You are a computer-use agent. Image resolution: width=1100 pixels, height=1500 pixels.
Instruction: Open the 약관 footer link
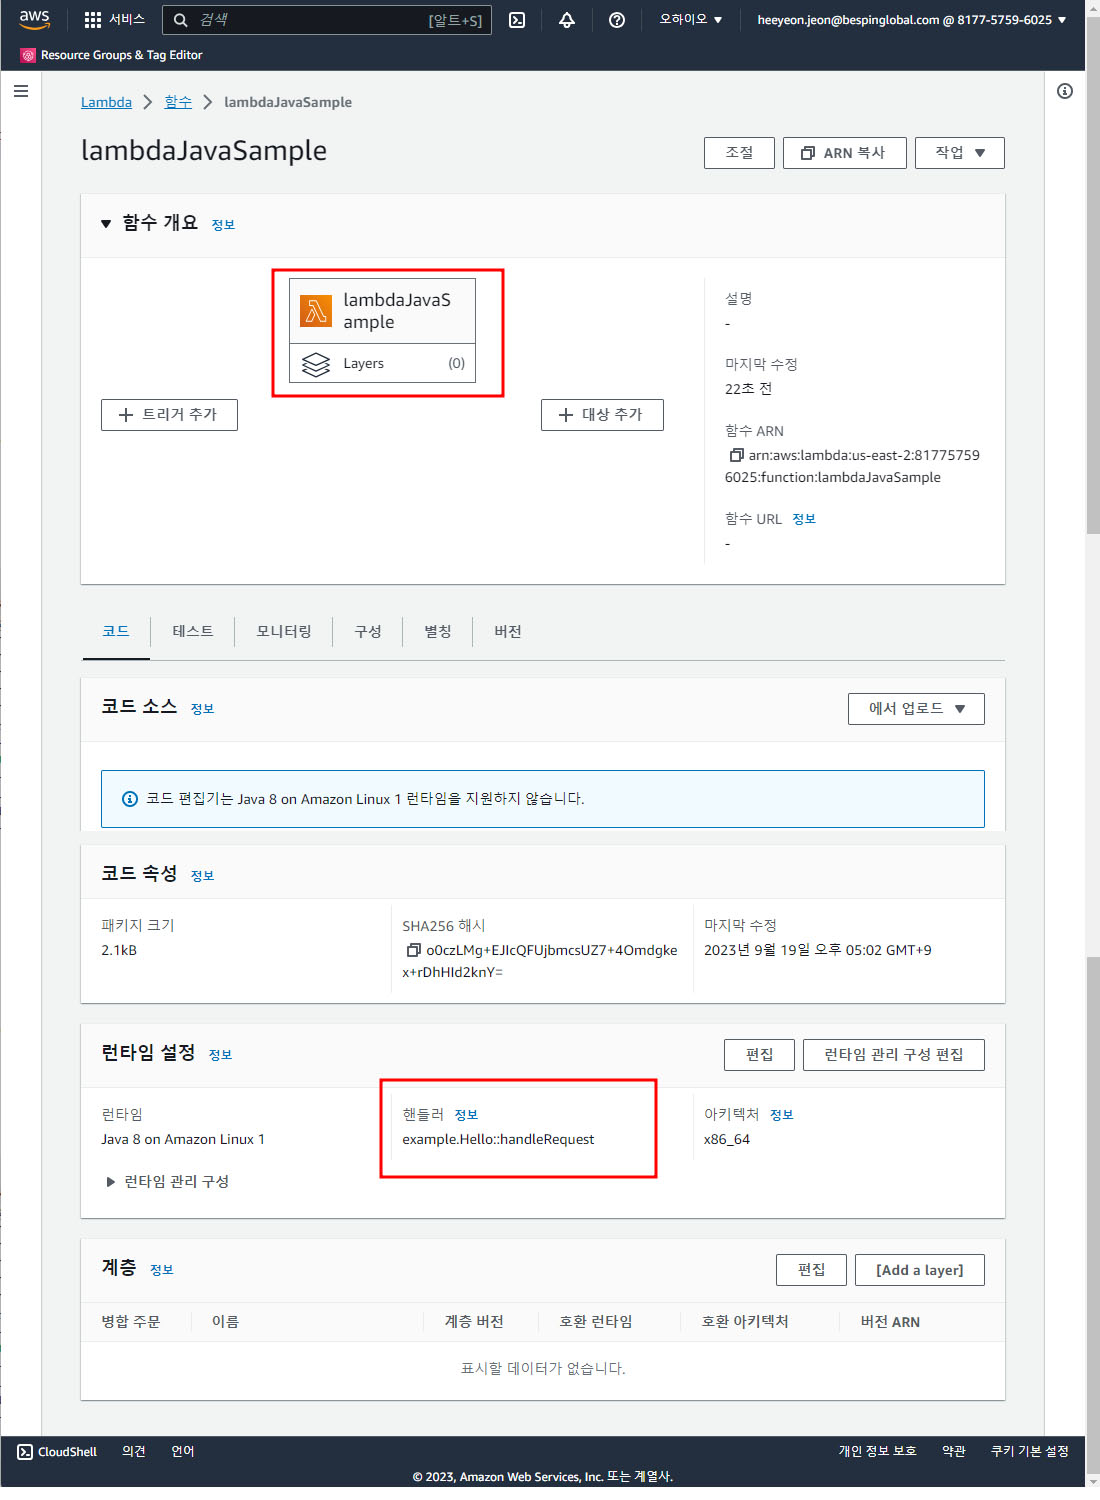(954, 1452)
